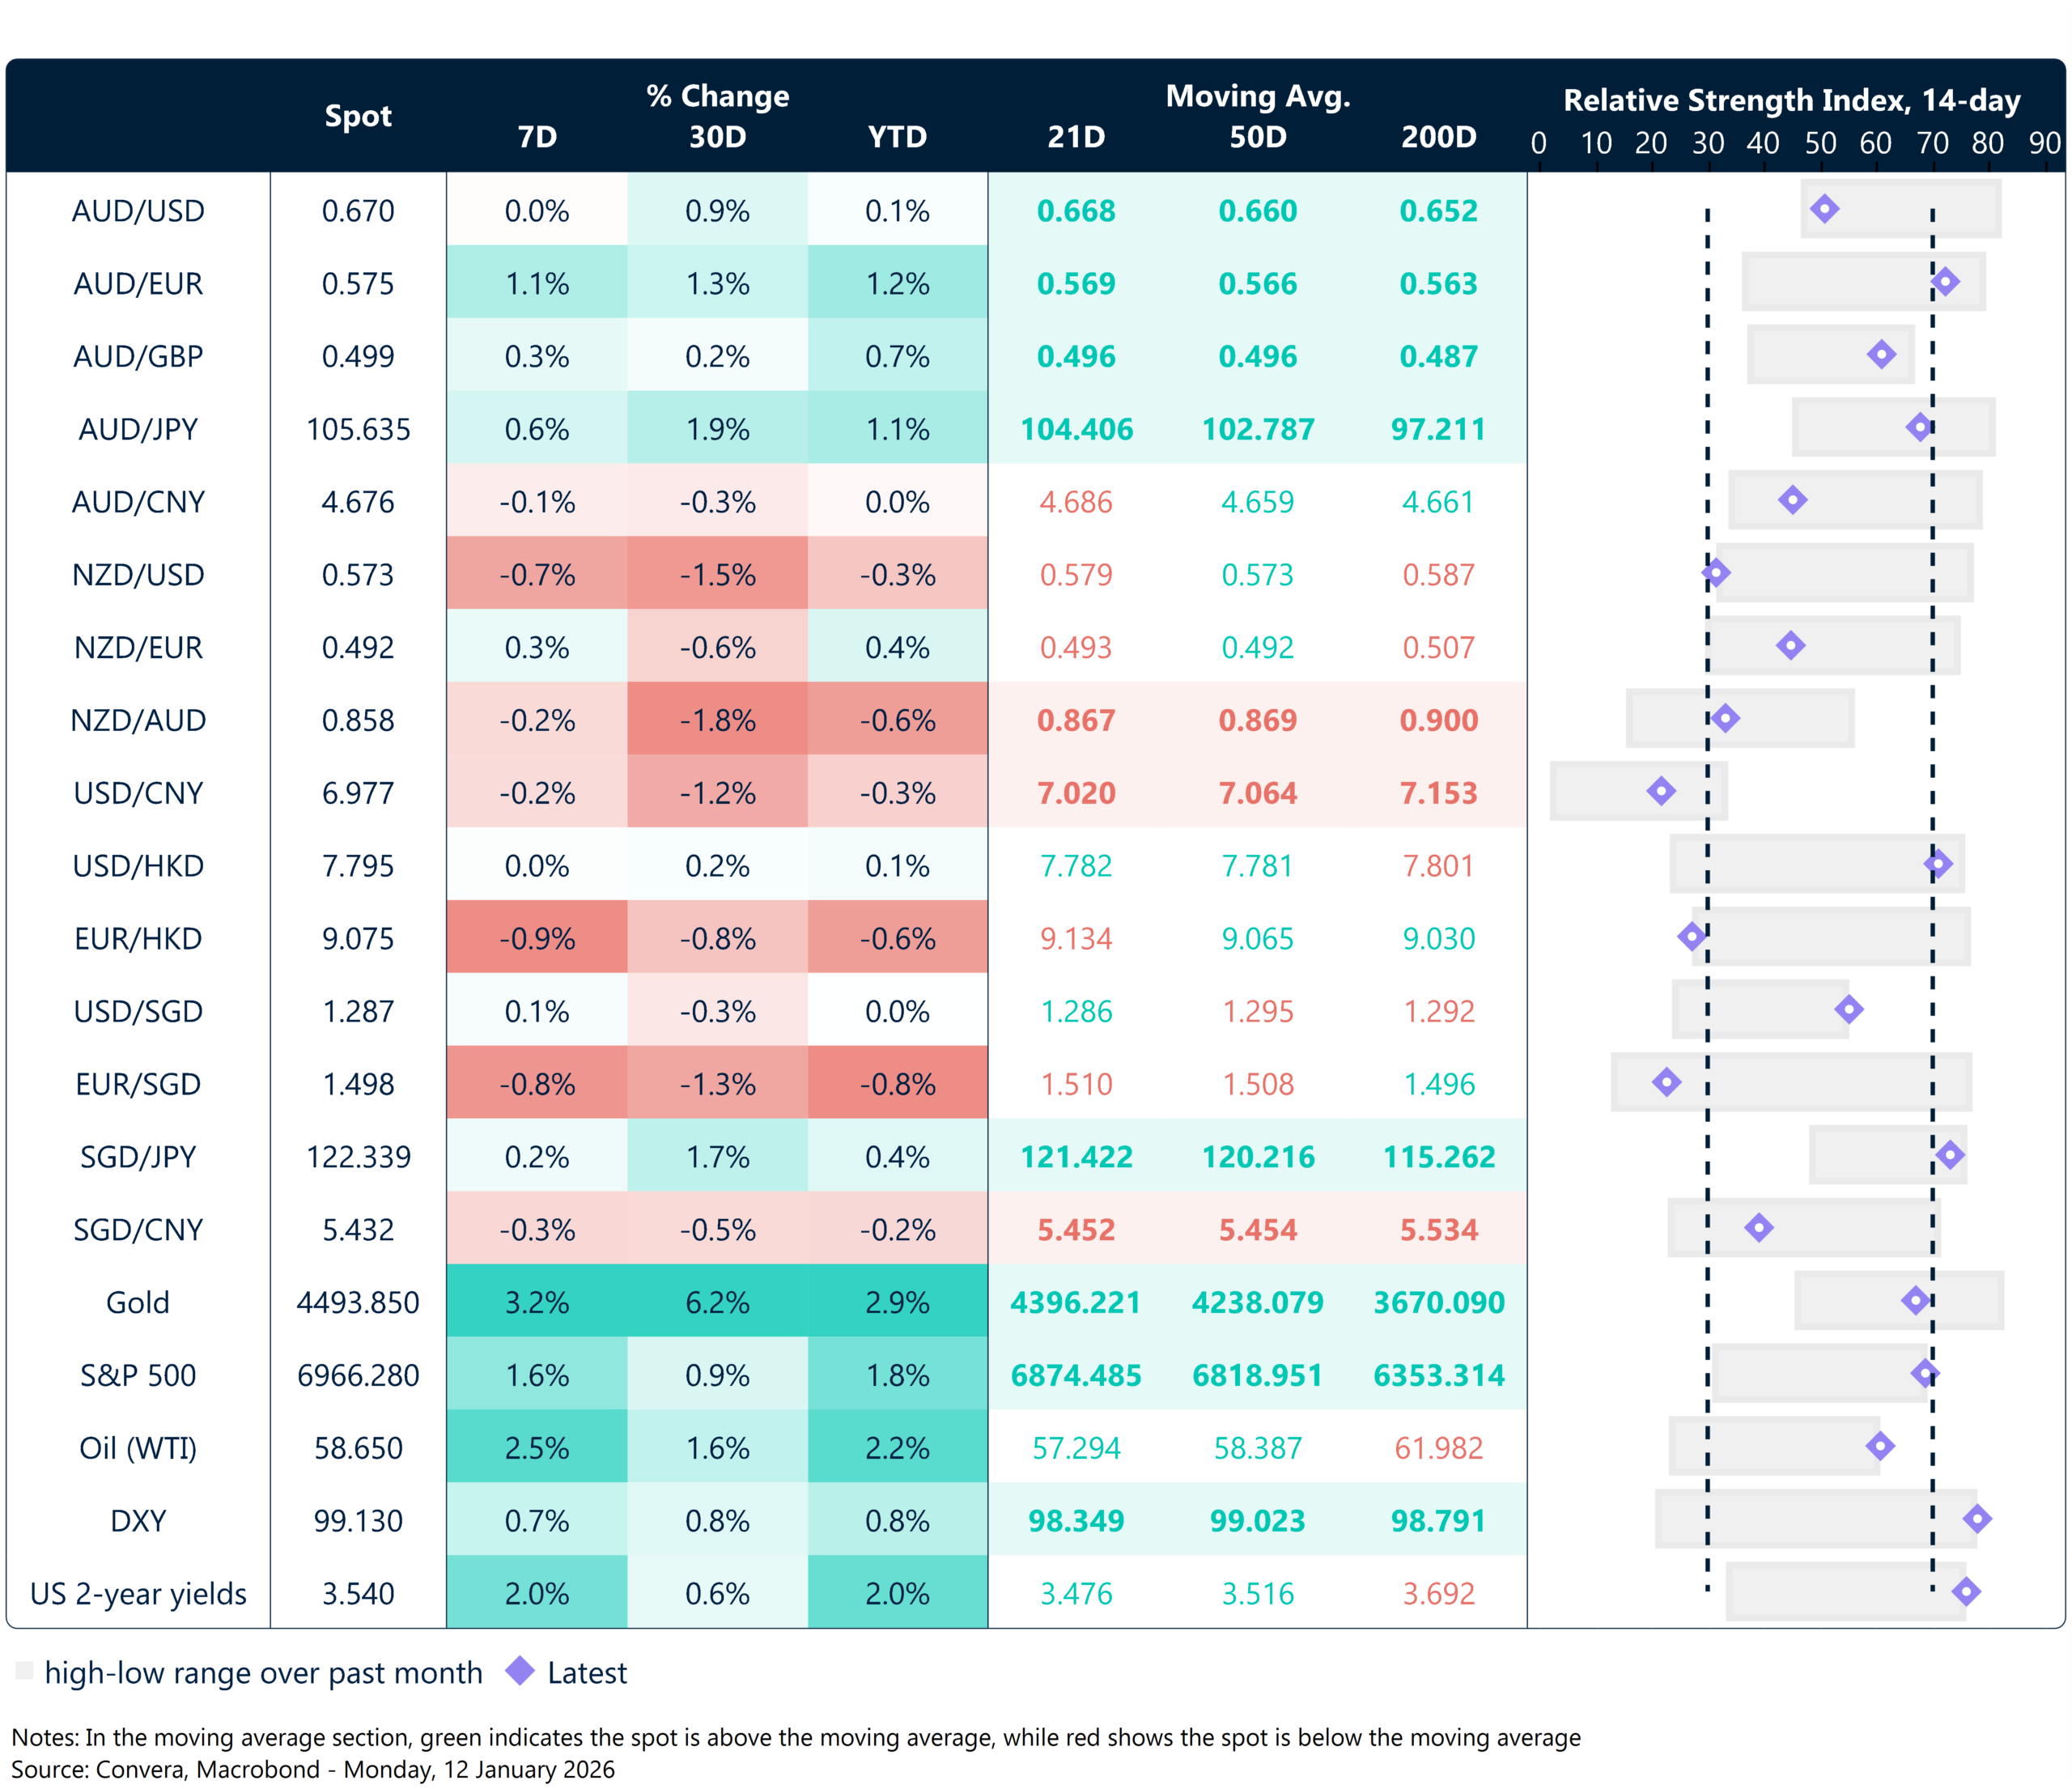2072x1789 pixels.
Task: Select the Oil (WTI) RSI diamond marker
Action: 1880,1446
